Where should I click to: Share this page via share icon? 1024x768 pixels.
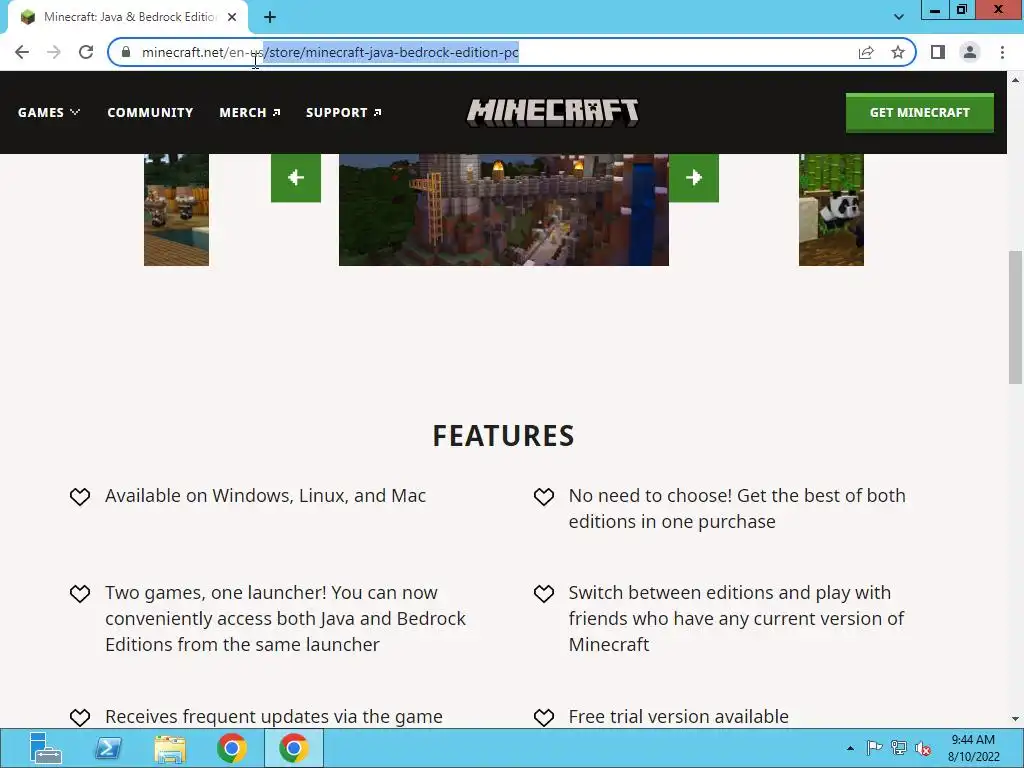866,52
